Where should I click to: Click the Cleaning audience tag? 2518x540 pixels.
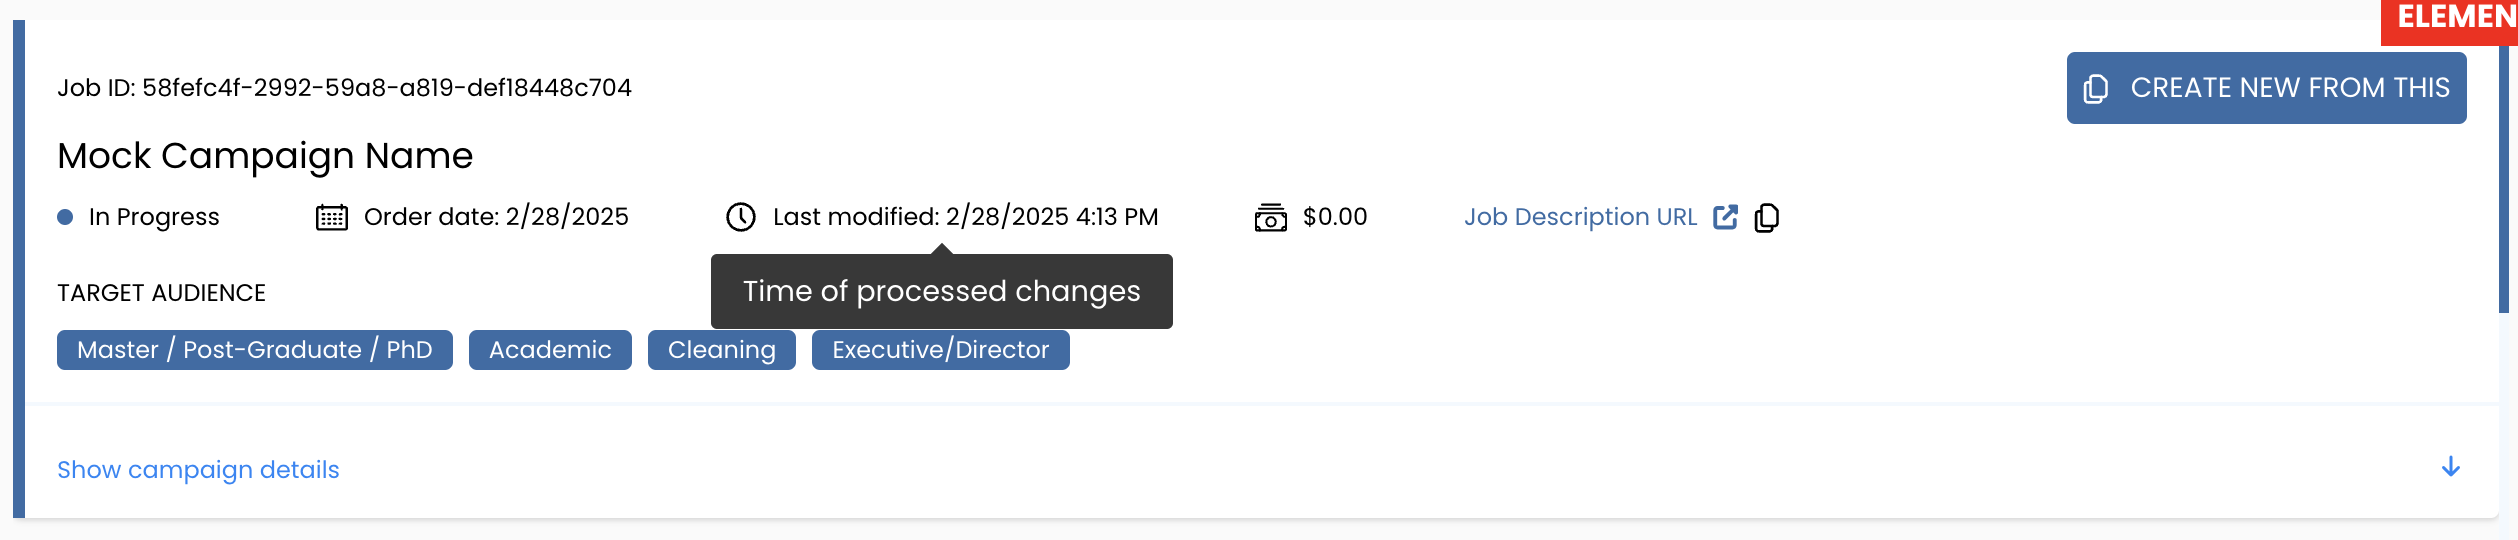[x=721, y=350]
